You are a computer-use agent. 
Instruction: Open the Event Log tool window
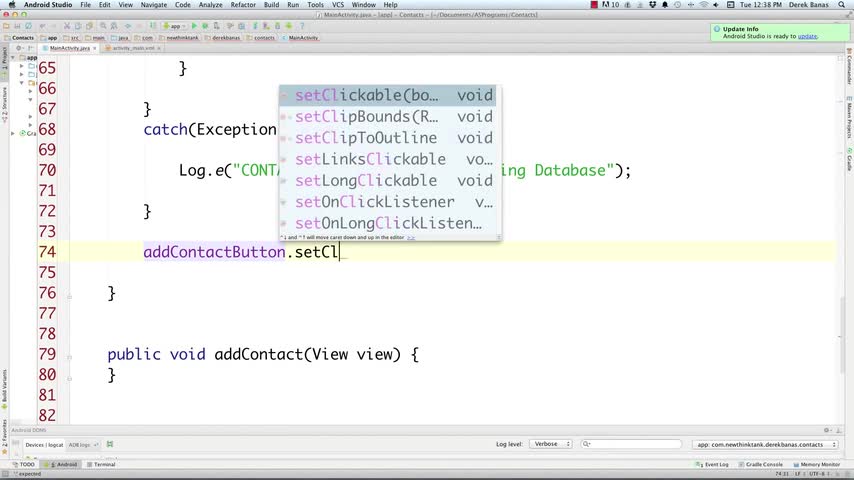712,464
